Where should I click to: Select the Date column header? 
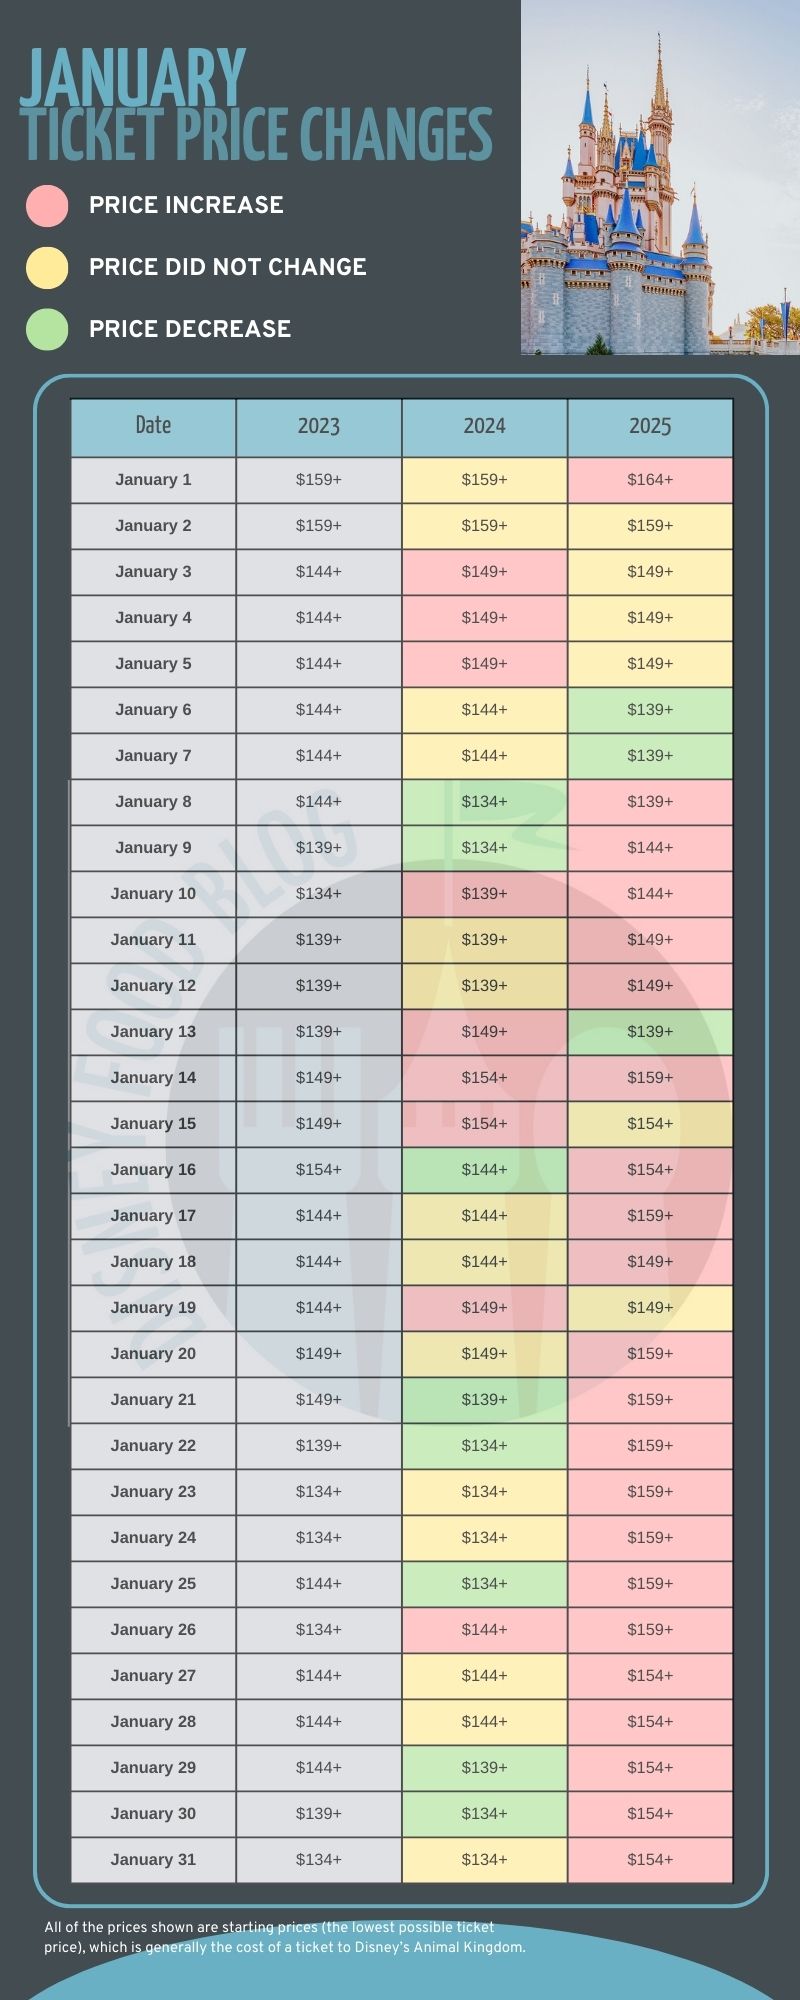pyautogui.click(x=153, y=427)
